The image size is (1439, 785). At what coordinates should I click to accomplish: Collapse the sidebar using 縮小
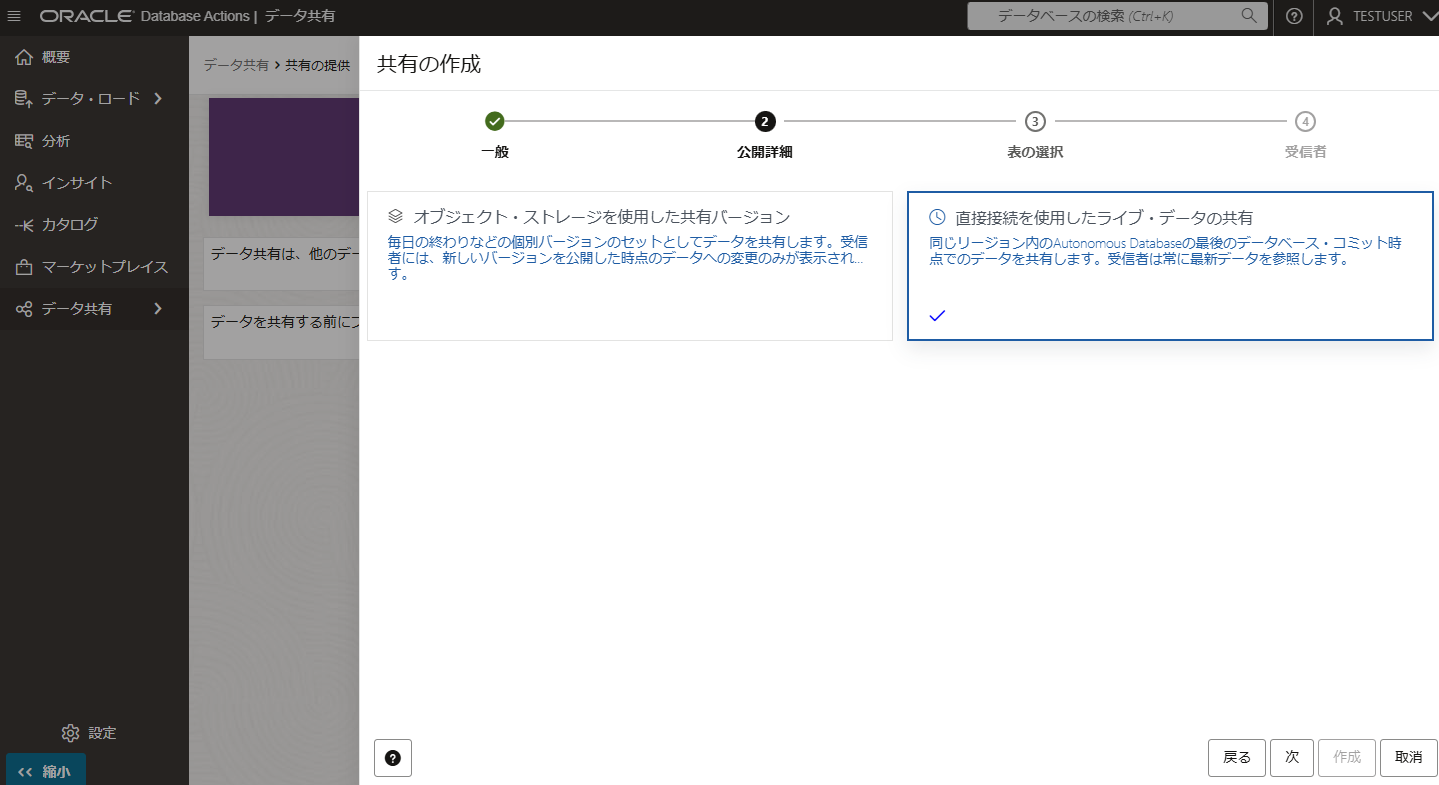[x=45, y=773]
